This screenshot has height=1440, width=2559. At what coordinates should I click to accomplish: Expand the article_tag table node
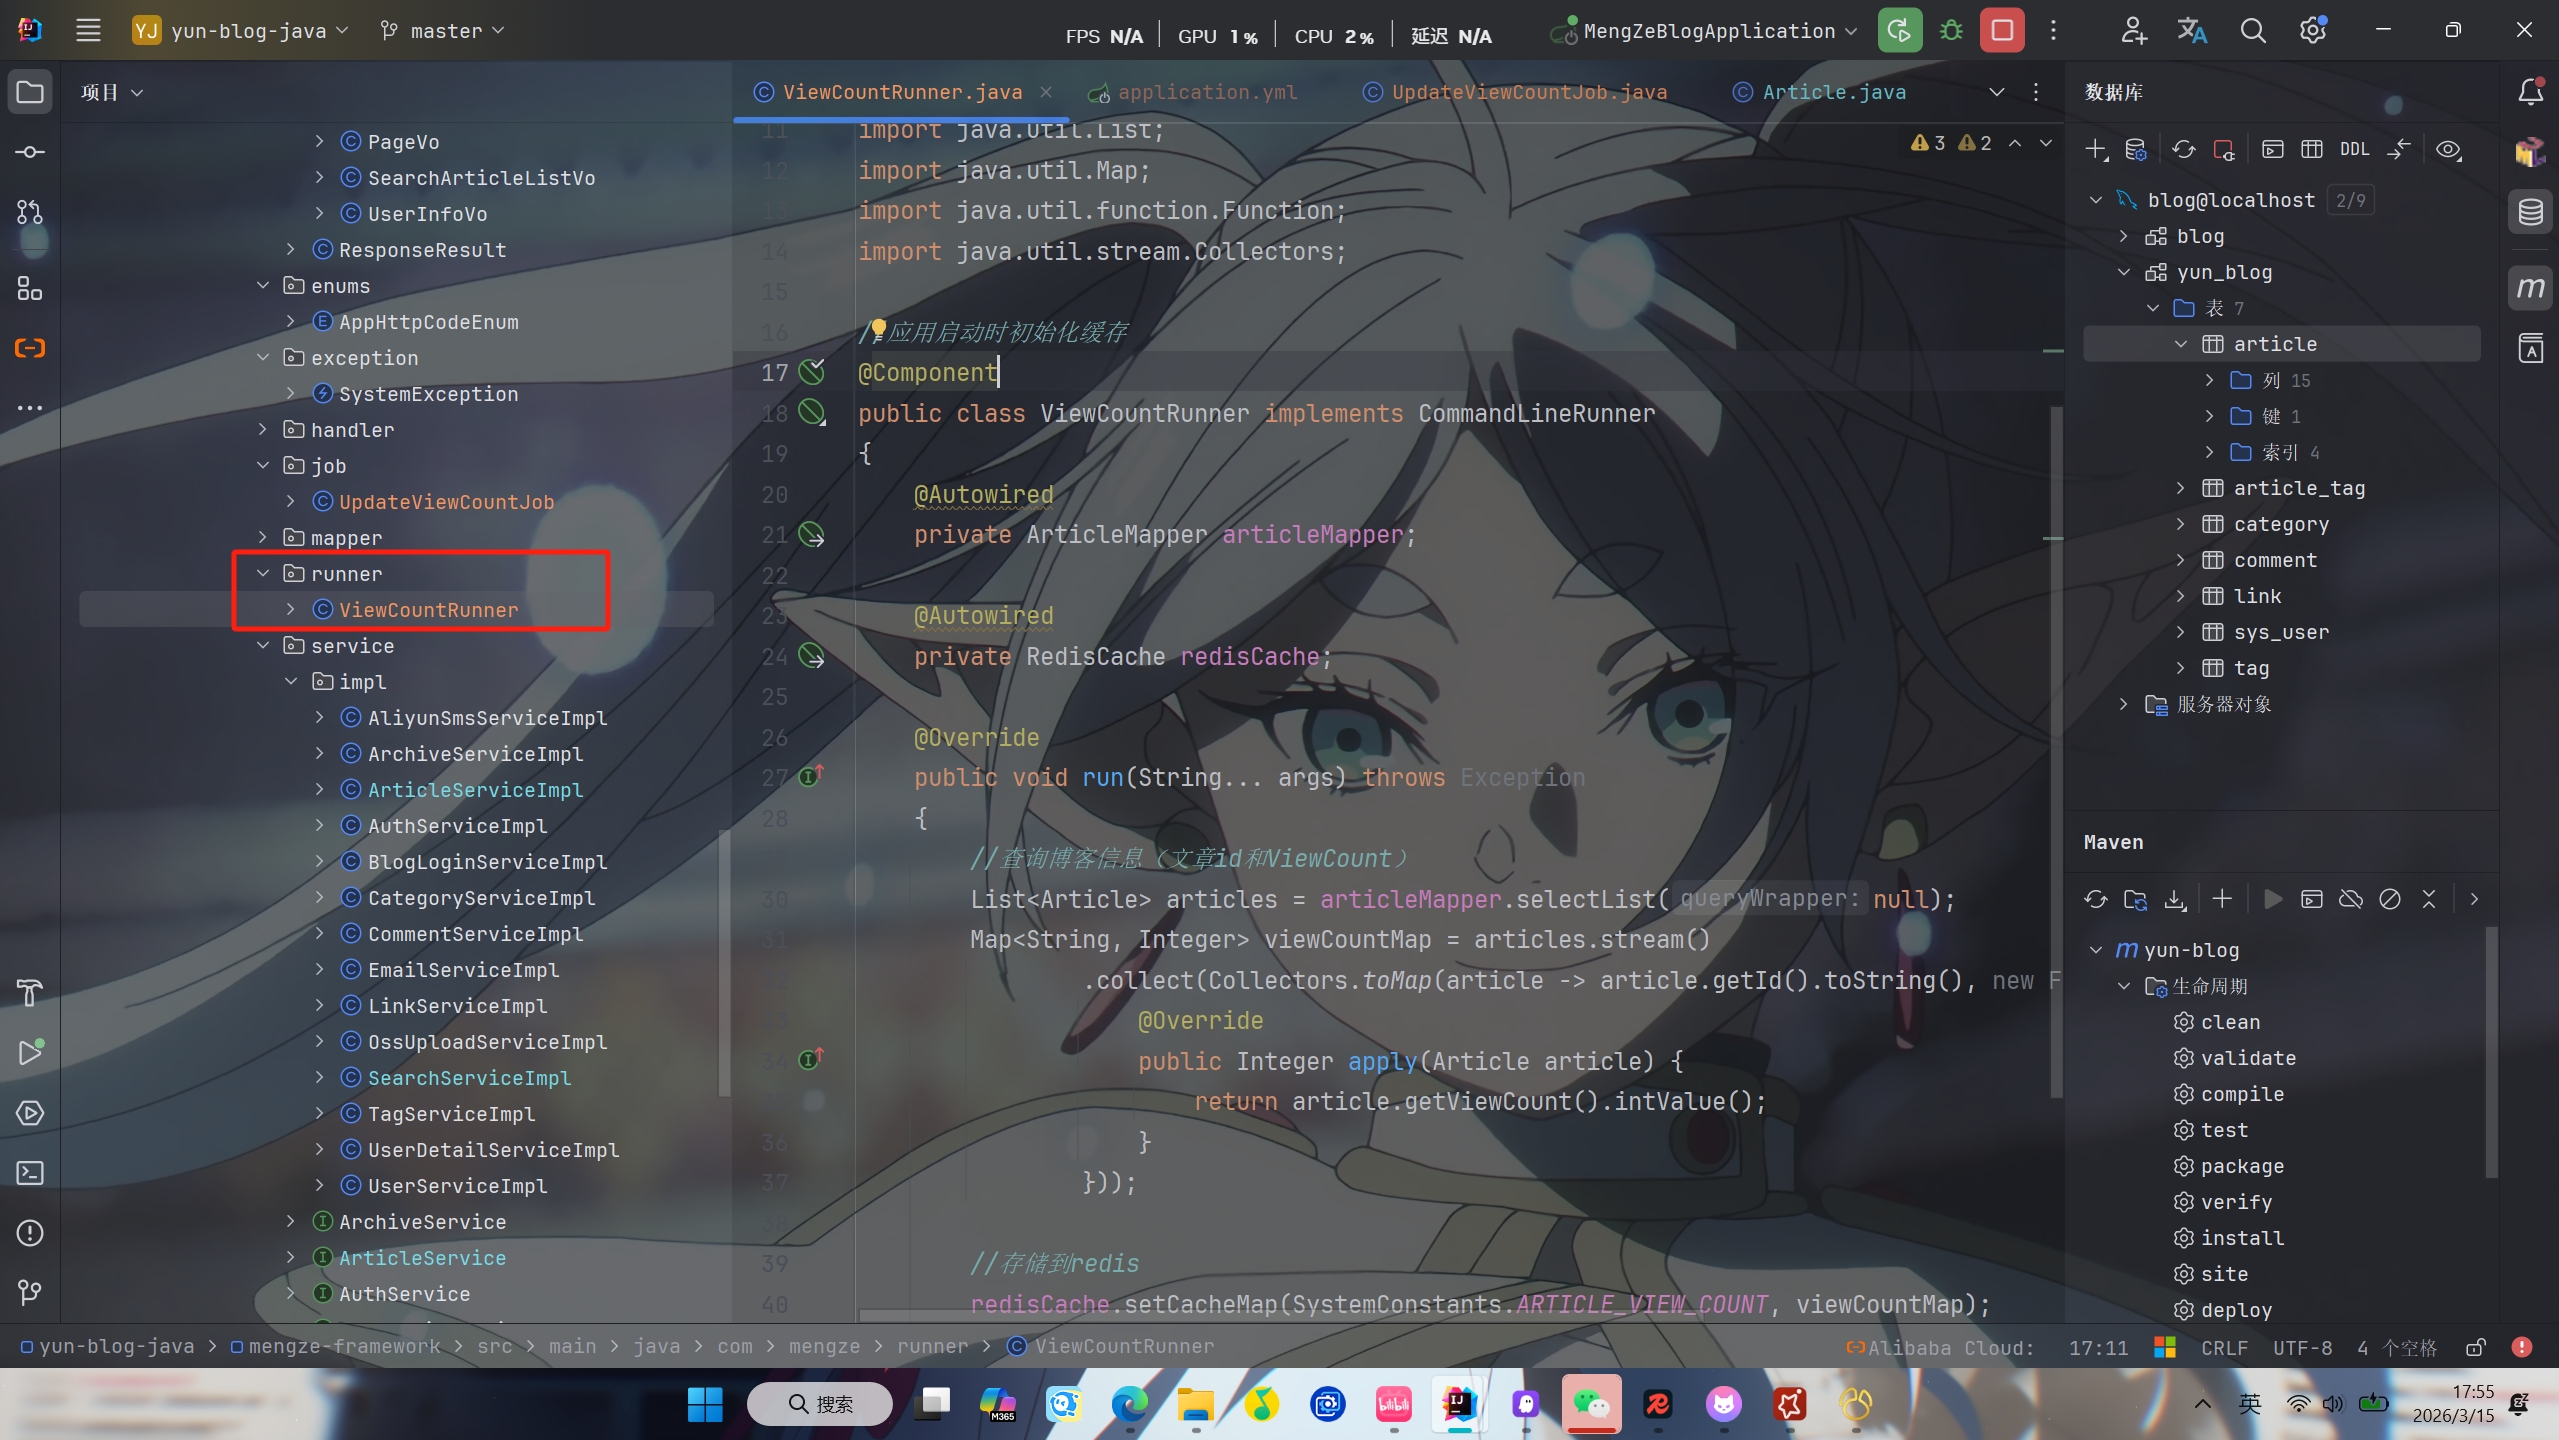pos(2181,488)
